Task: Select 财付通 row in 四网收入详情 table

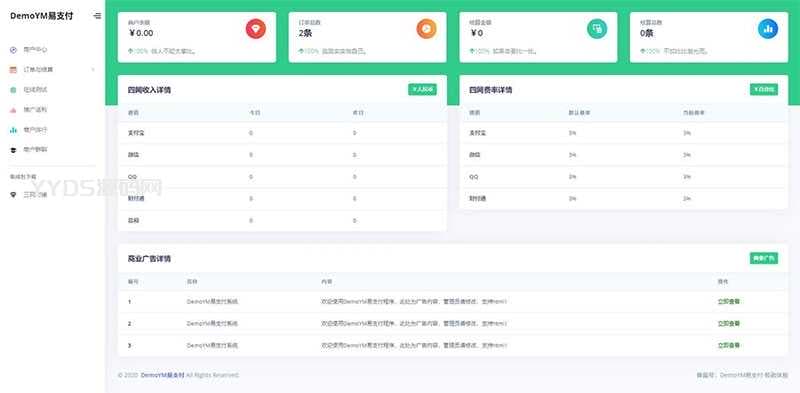Action: click(x=282, y=199)
